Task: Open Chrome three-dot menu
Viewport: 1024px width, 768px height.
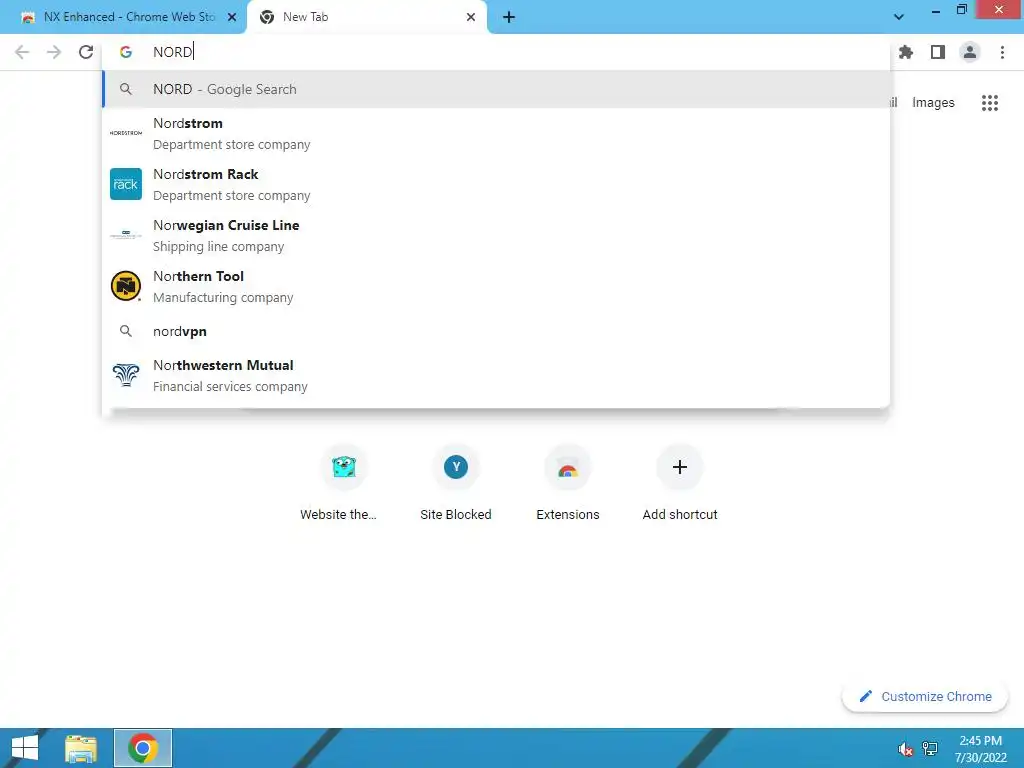Action: pos(1002,52)
